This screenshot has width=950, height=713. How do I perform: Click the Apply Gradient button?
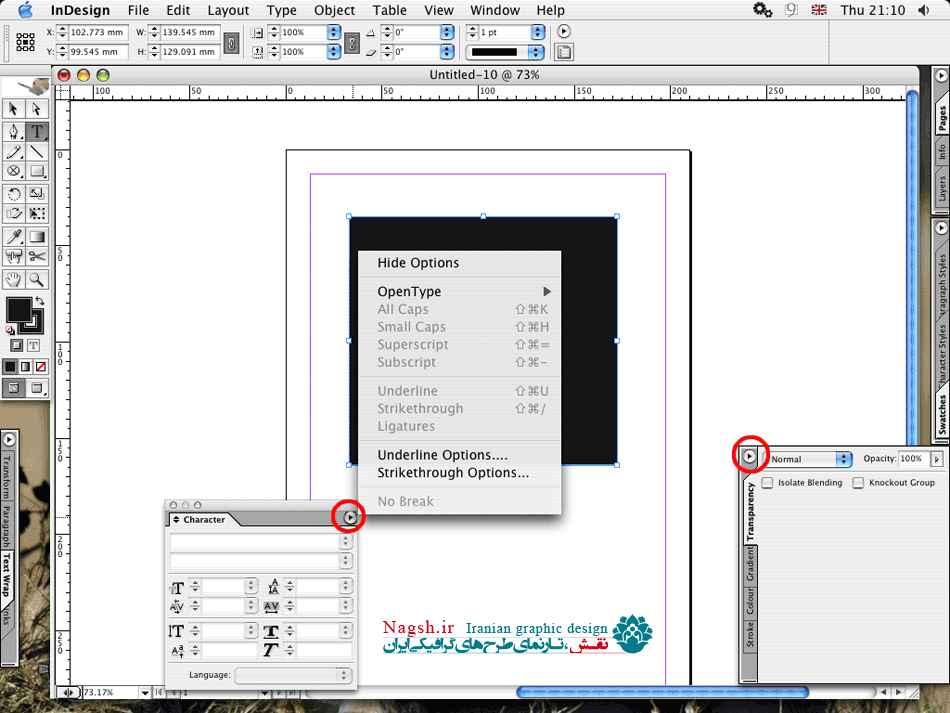pyautogui.click(x=25, y=366)
